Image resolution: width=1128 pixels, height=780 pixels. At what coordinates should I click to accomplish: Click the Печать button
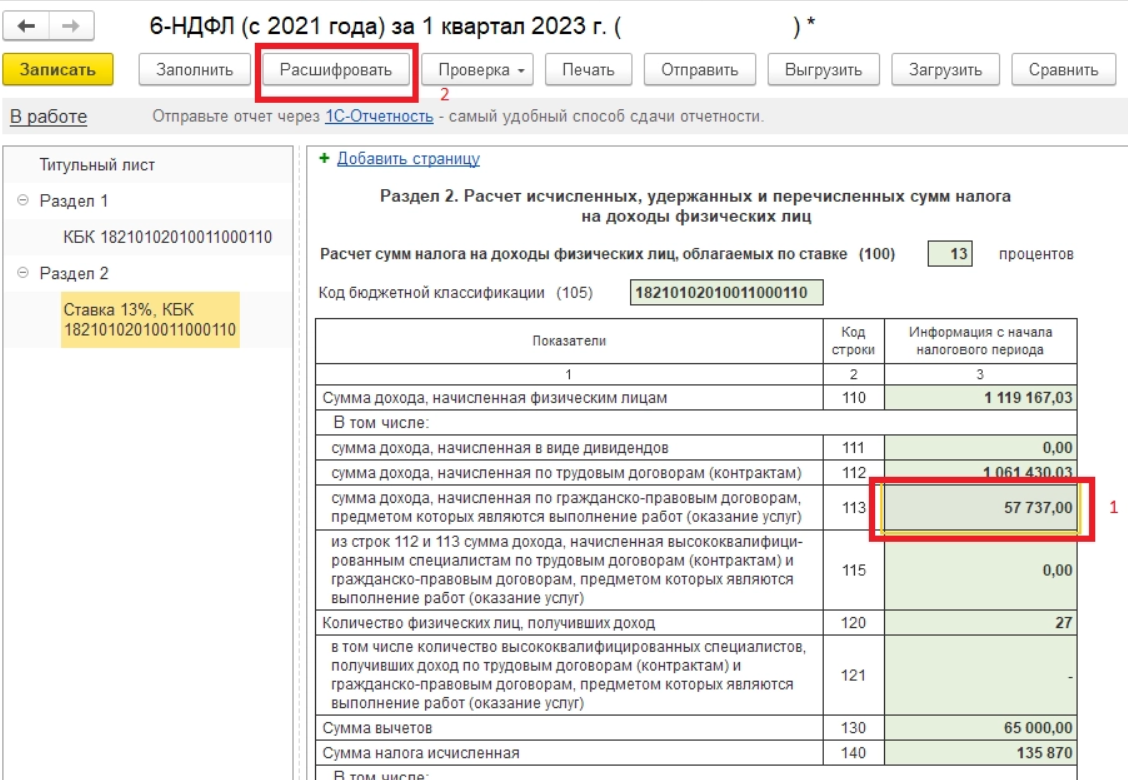(588, 70)
